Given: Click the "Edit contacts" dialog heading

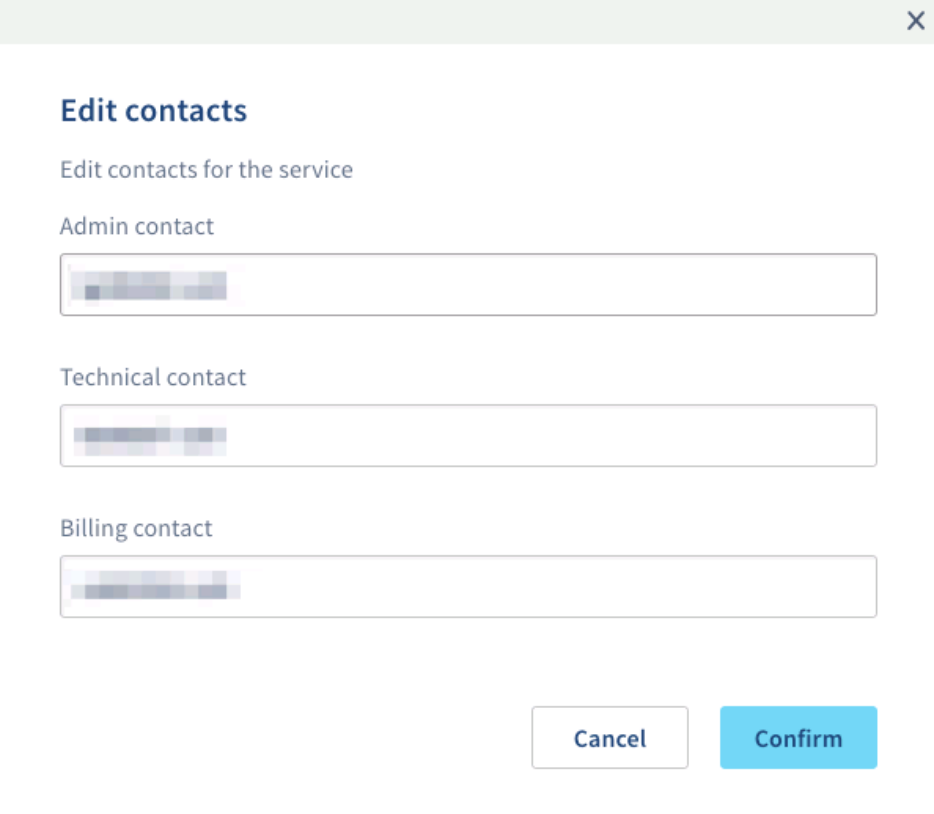Looking at the screenshot, I should 154,111.
